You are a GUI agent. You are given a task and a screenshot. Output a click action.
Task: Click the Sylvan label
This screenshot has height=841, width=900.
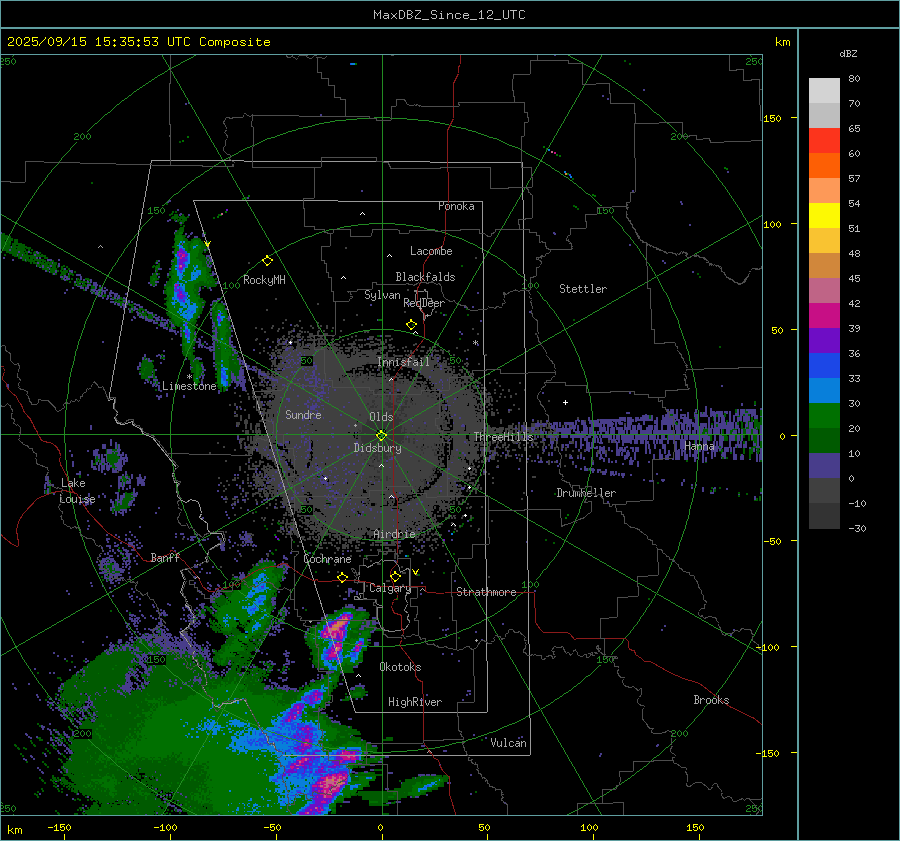[x=382, y=295]
